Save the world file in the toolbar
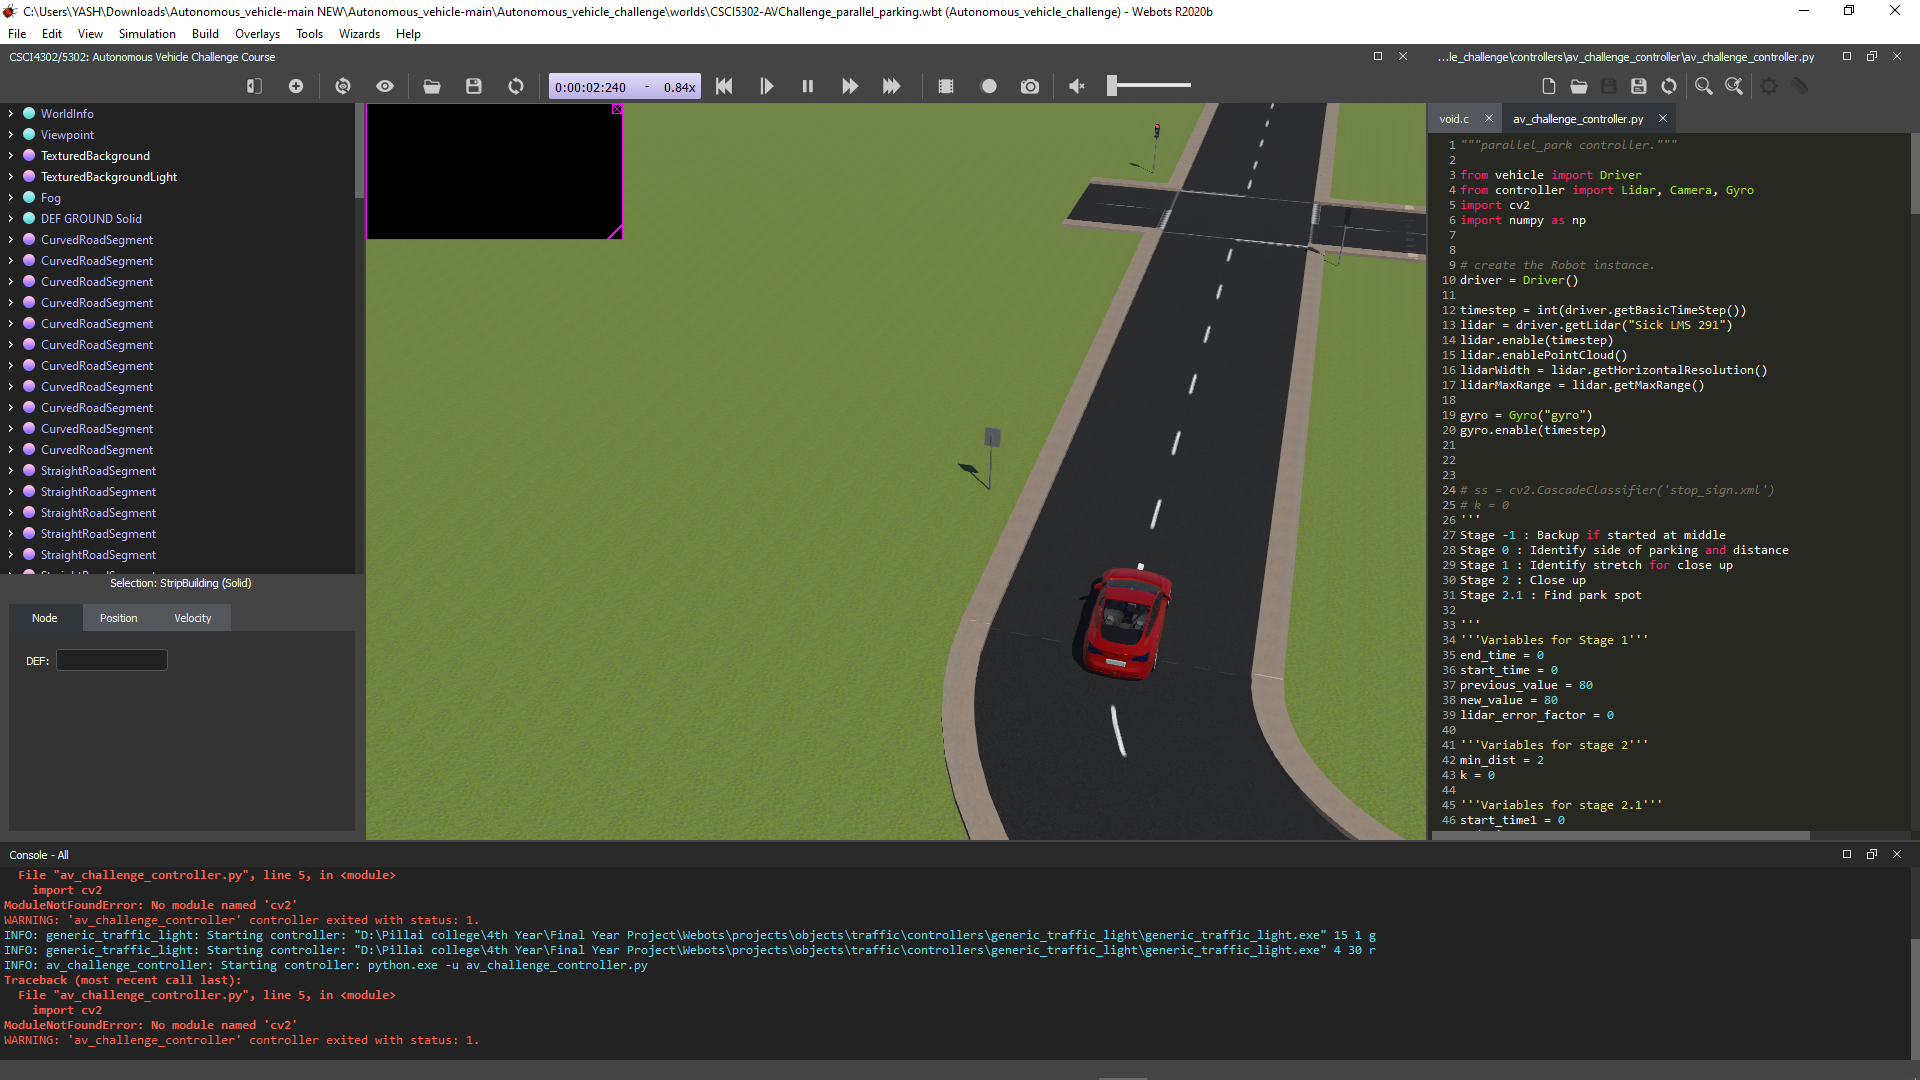 pos(474,87)
